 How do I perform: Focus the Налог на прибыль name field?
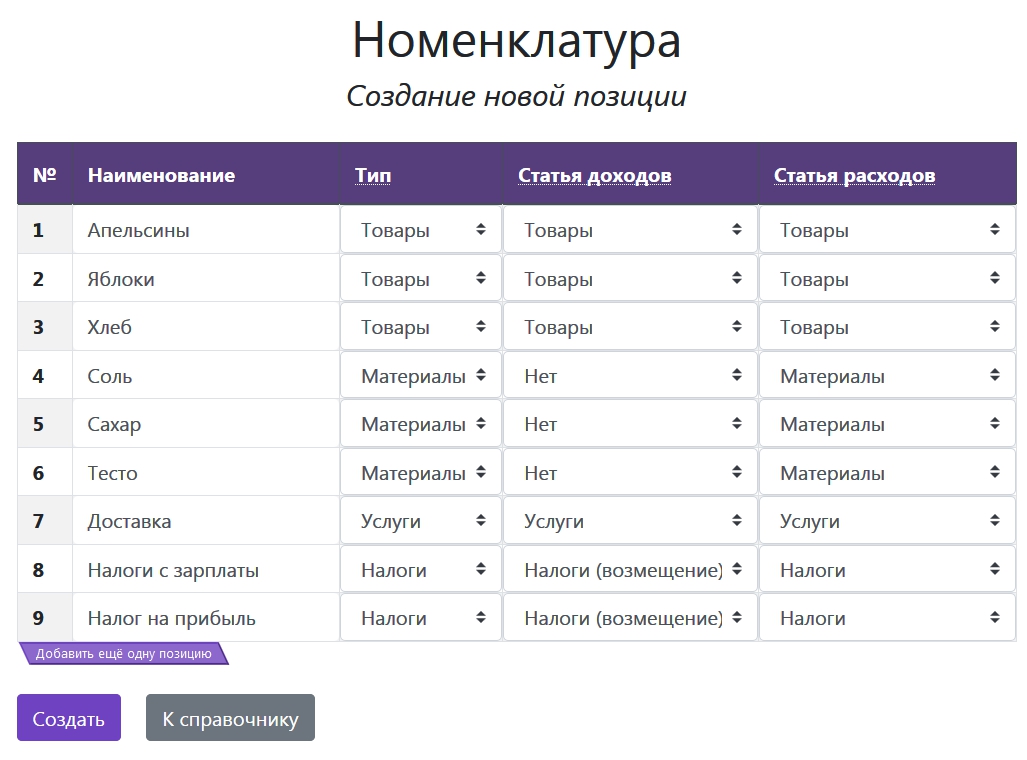[x=206, y=618]
